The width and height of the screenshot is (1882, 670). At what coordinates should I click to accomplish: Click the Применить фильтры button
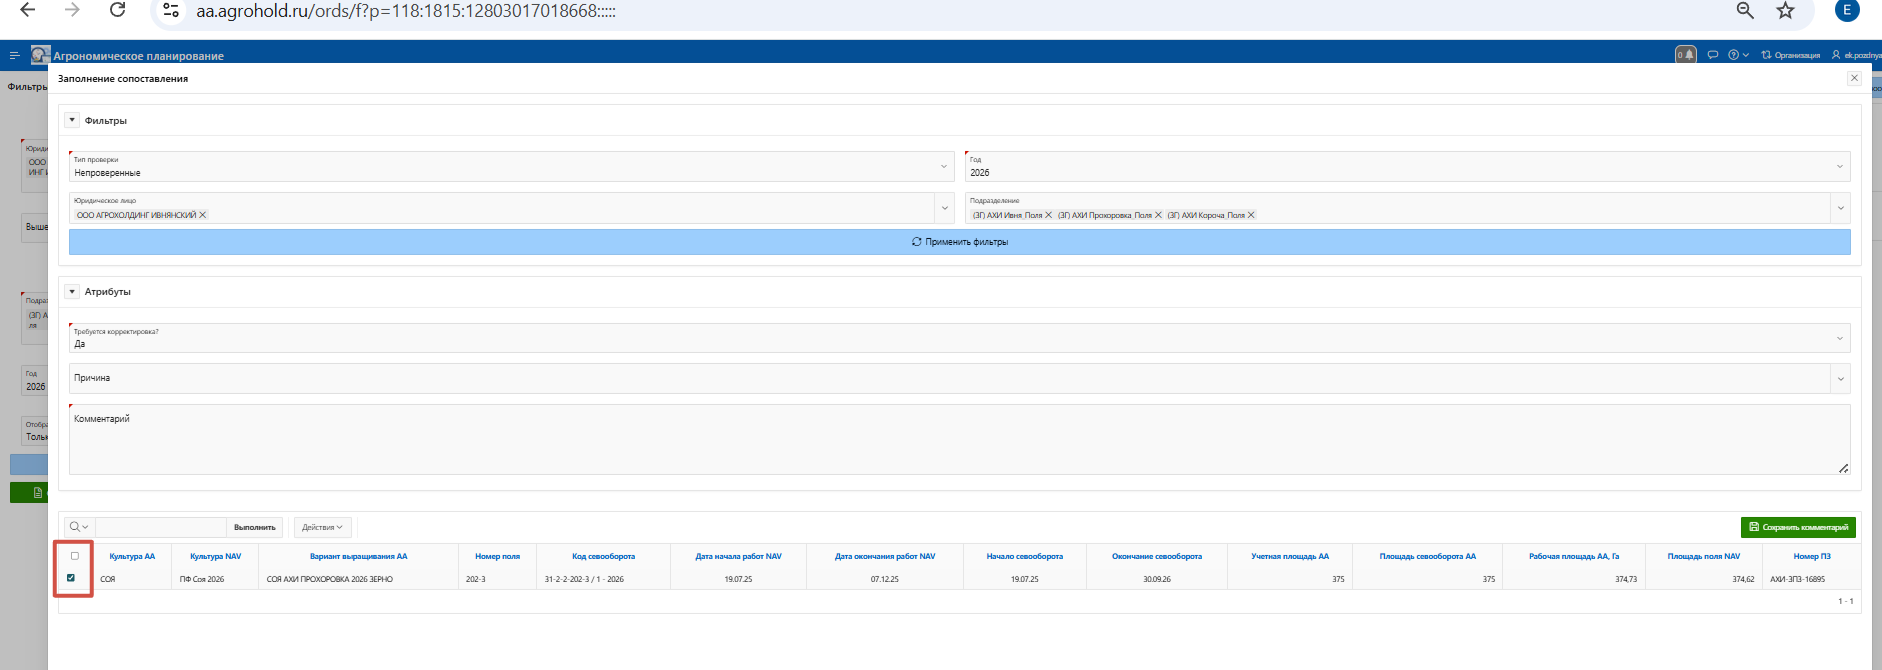point(959,242)
